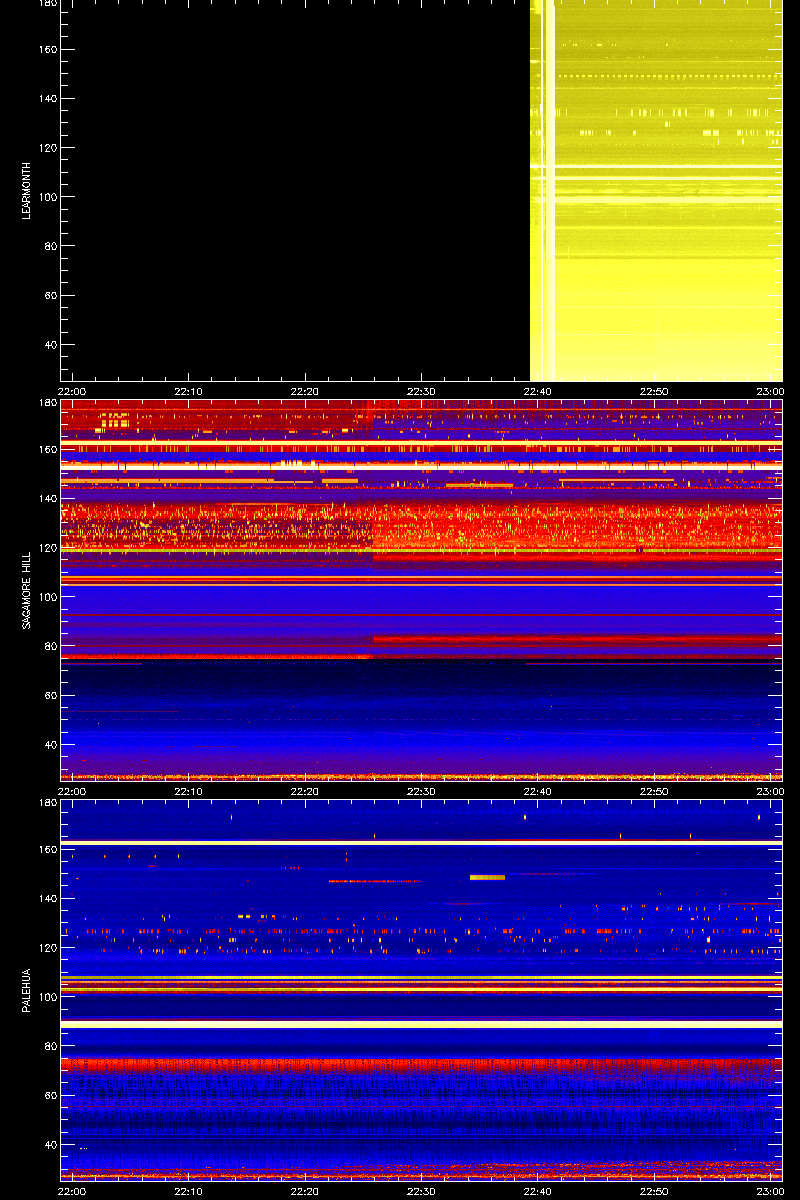Viewport: 800px width, 1200px height.
Task: Pick 22:00 under the Palehua panel
Action: [72, 1191]
